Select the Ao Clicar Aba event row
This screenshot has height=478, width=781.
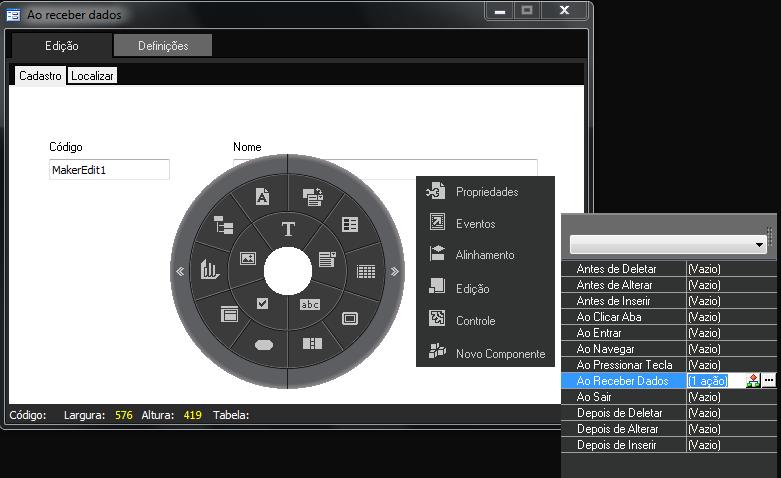click(622, 317)
